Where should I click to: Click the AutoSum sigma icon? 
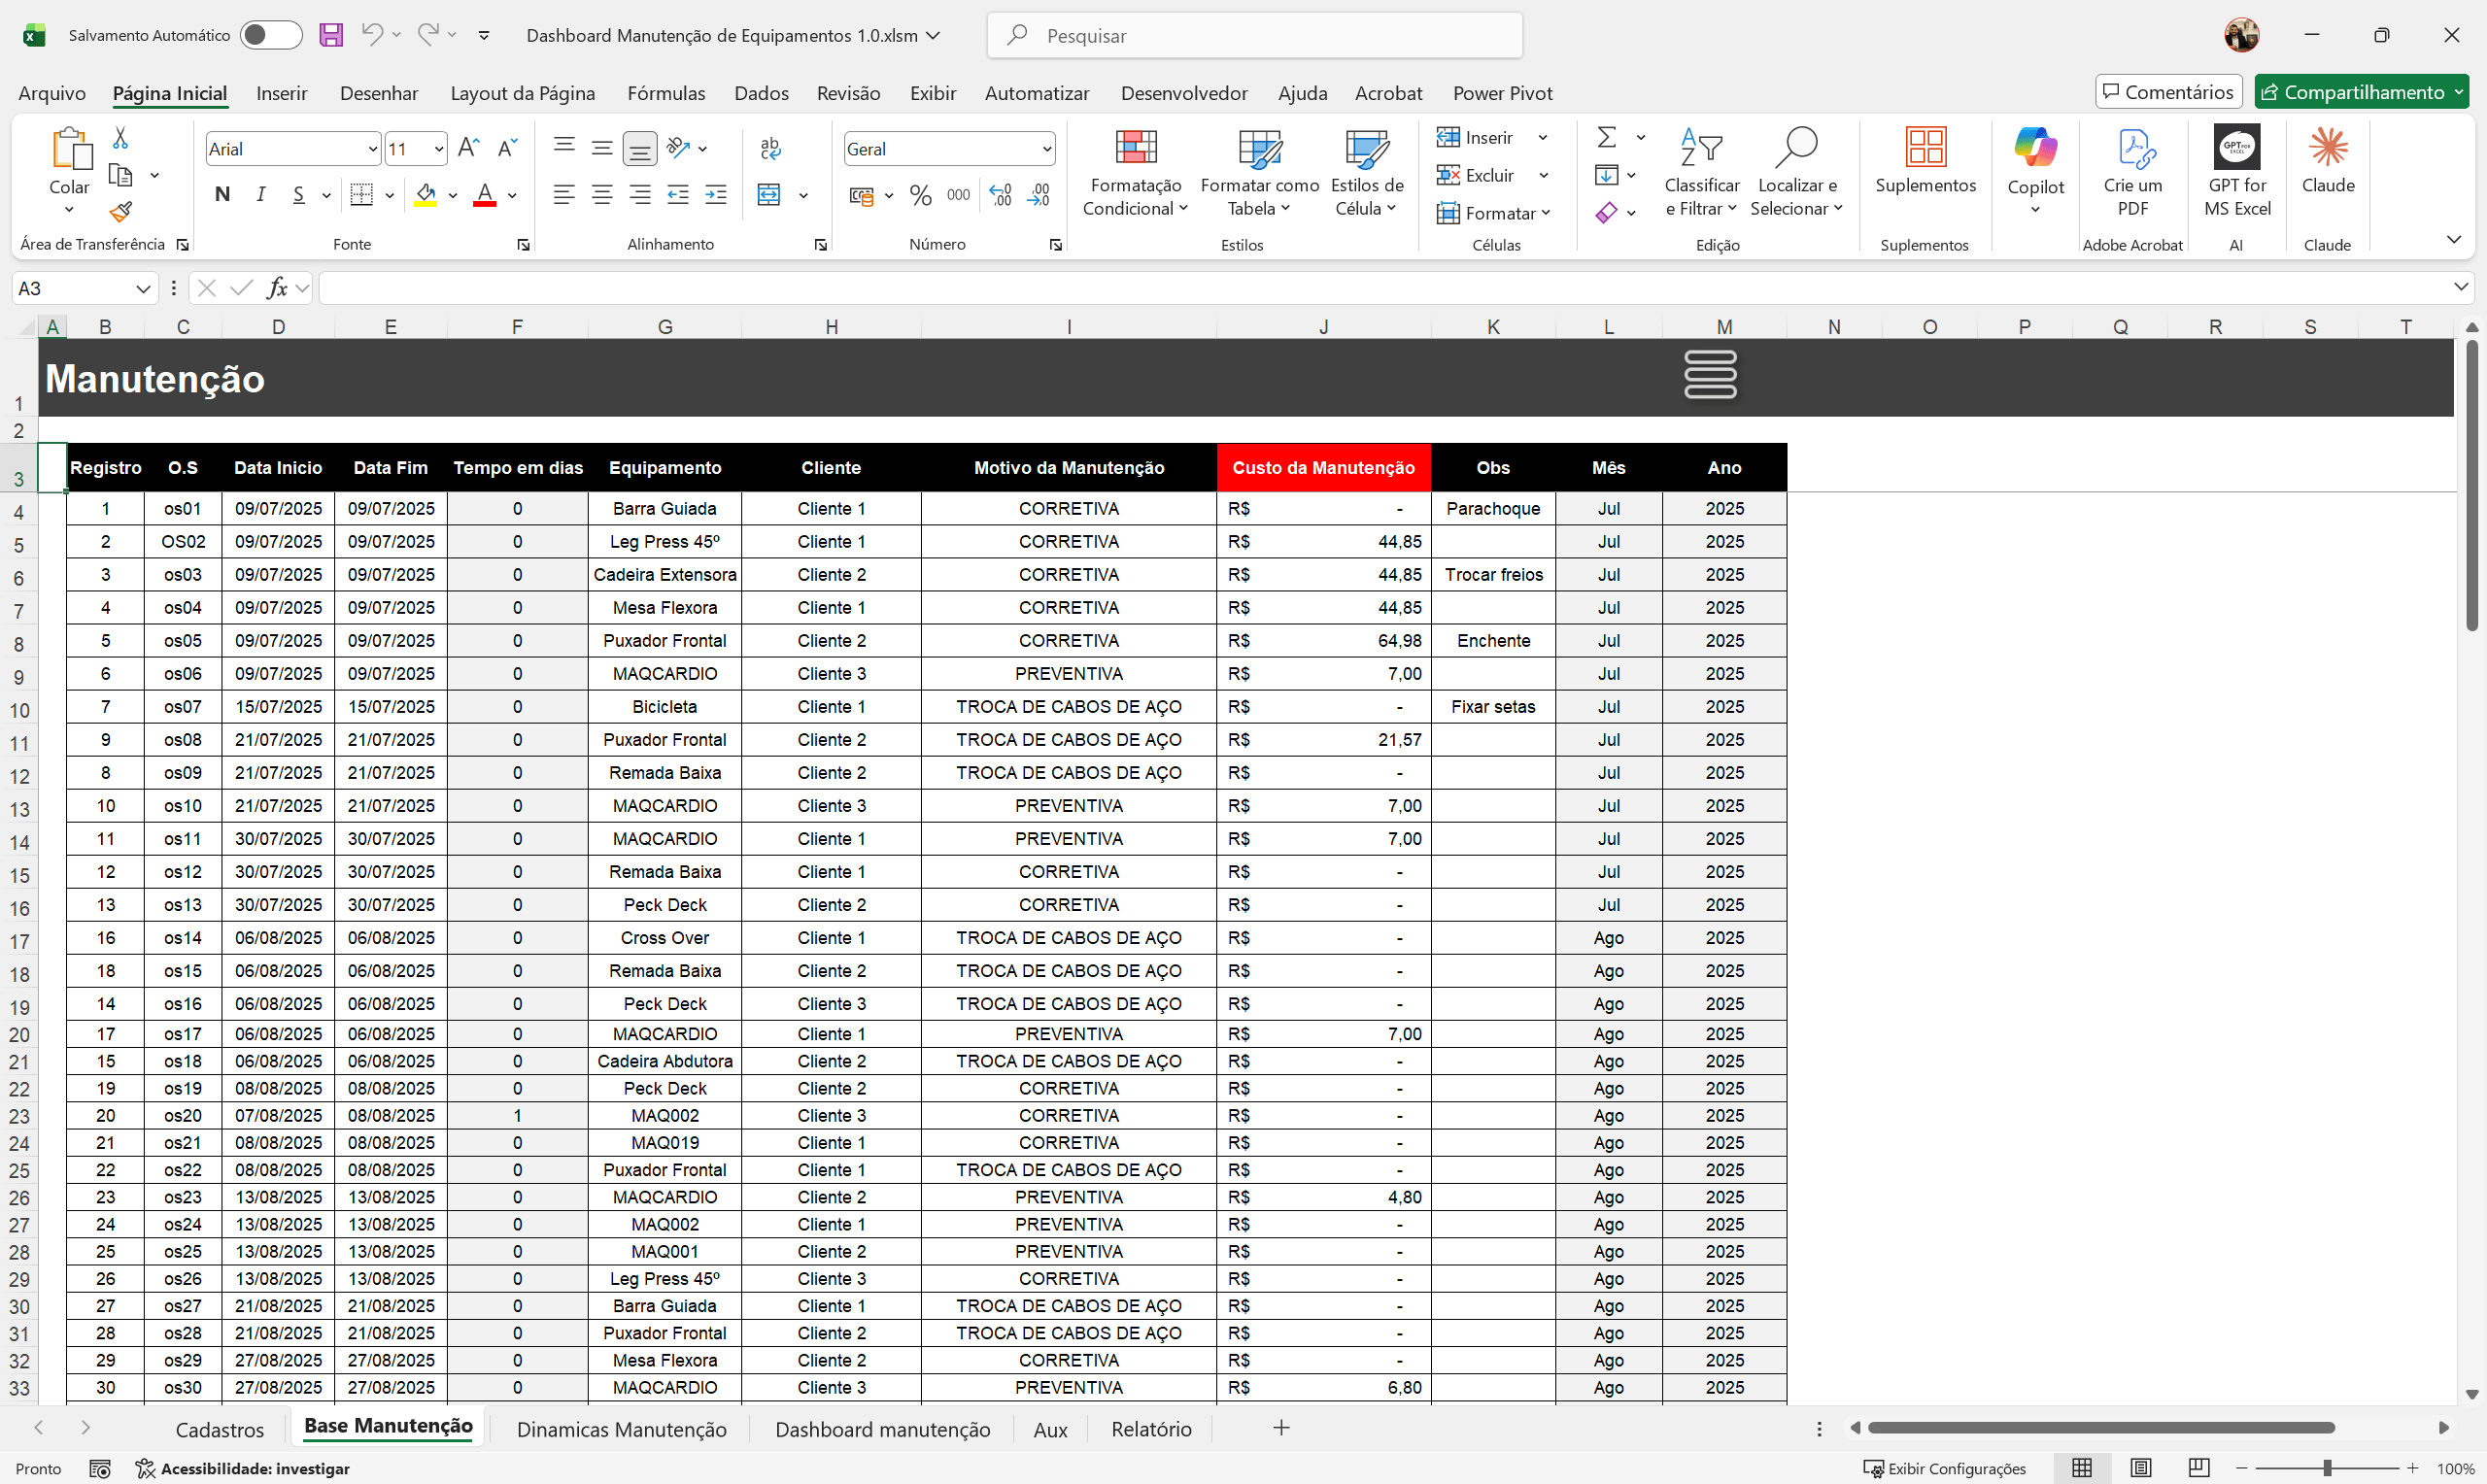tap(1607, 137)
